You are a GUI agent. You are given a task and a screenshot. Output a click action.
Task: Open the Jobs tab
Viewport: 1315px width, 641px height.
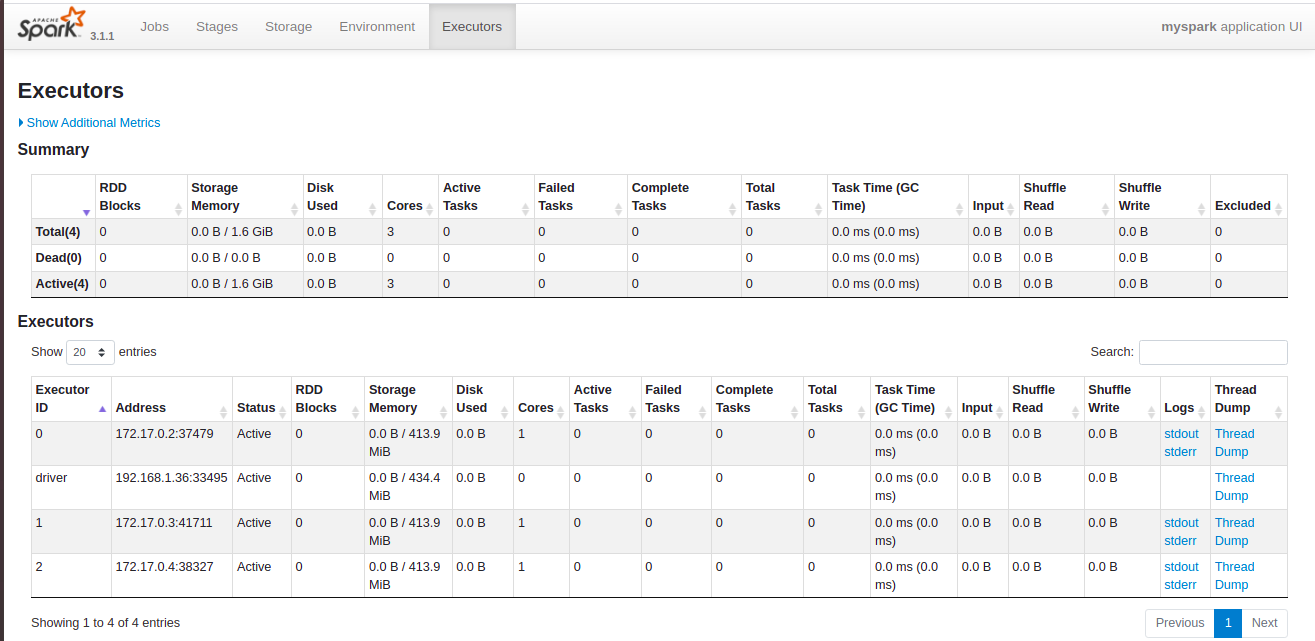click(x=154, y=26)
